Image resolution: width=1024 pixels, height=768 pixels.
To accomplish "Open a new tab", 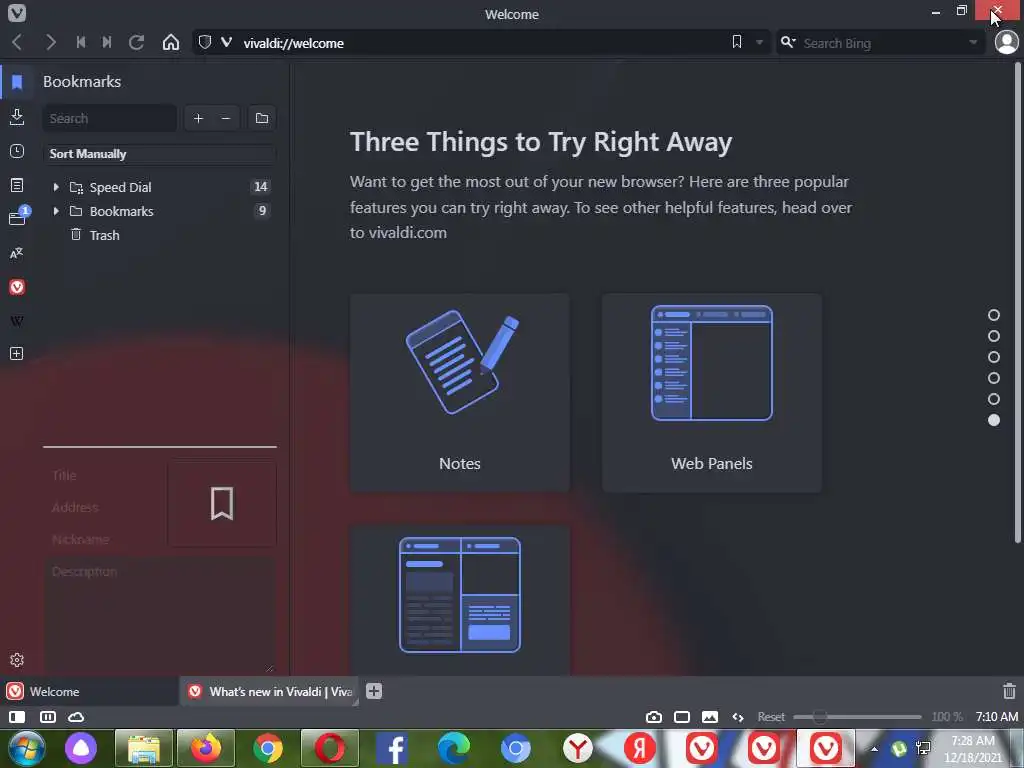I will (374, 691).
